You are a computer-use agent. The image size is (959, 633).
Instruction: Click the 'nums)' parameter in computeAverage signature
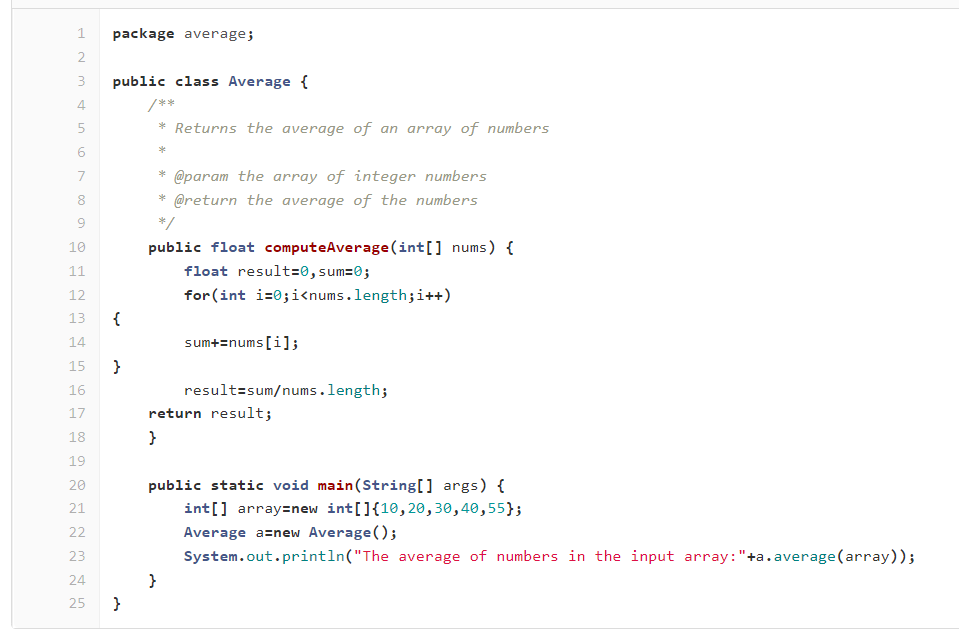pos(473,248)
